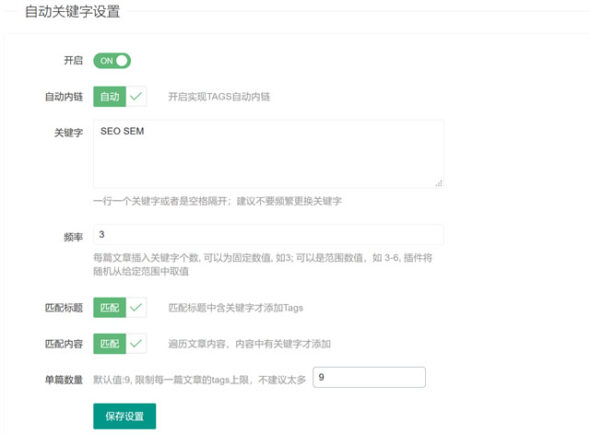Click the checkmark icon in 匹配内容 row

(136, 343)
